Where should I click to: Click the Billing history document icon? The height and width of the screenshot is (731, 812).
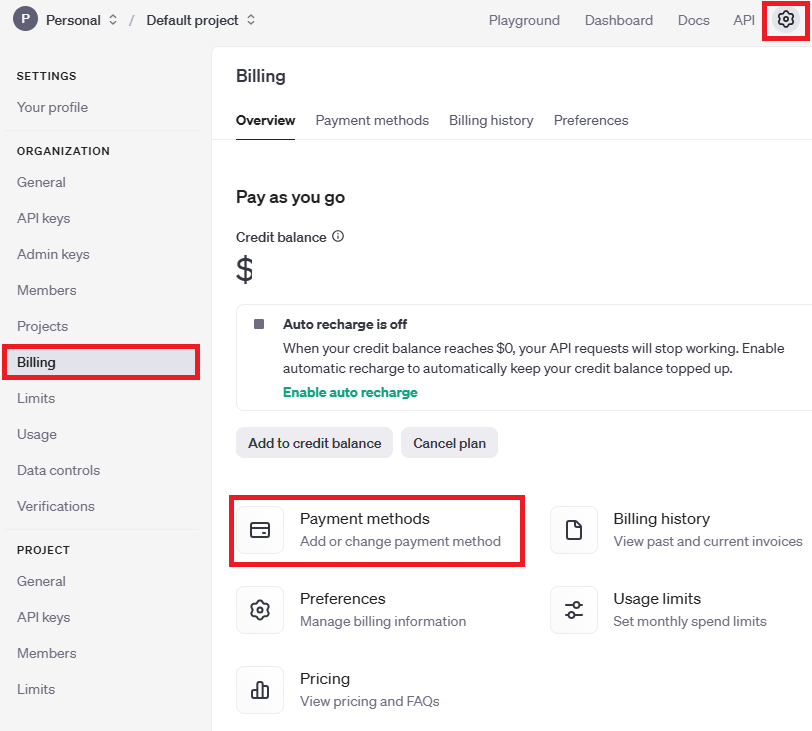[x=574, y=530]
